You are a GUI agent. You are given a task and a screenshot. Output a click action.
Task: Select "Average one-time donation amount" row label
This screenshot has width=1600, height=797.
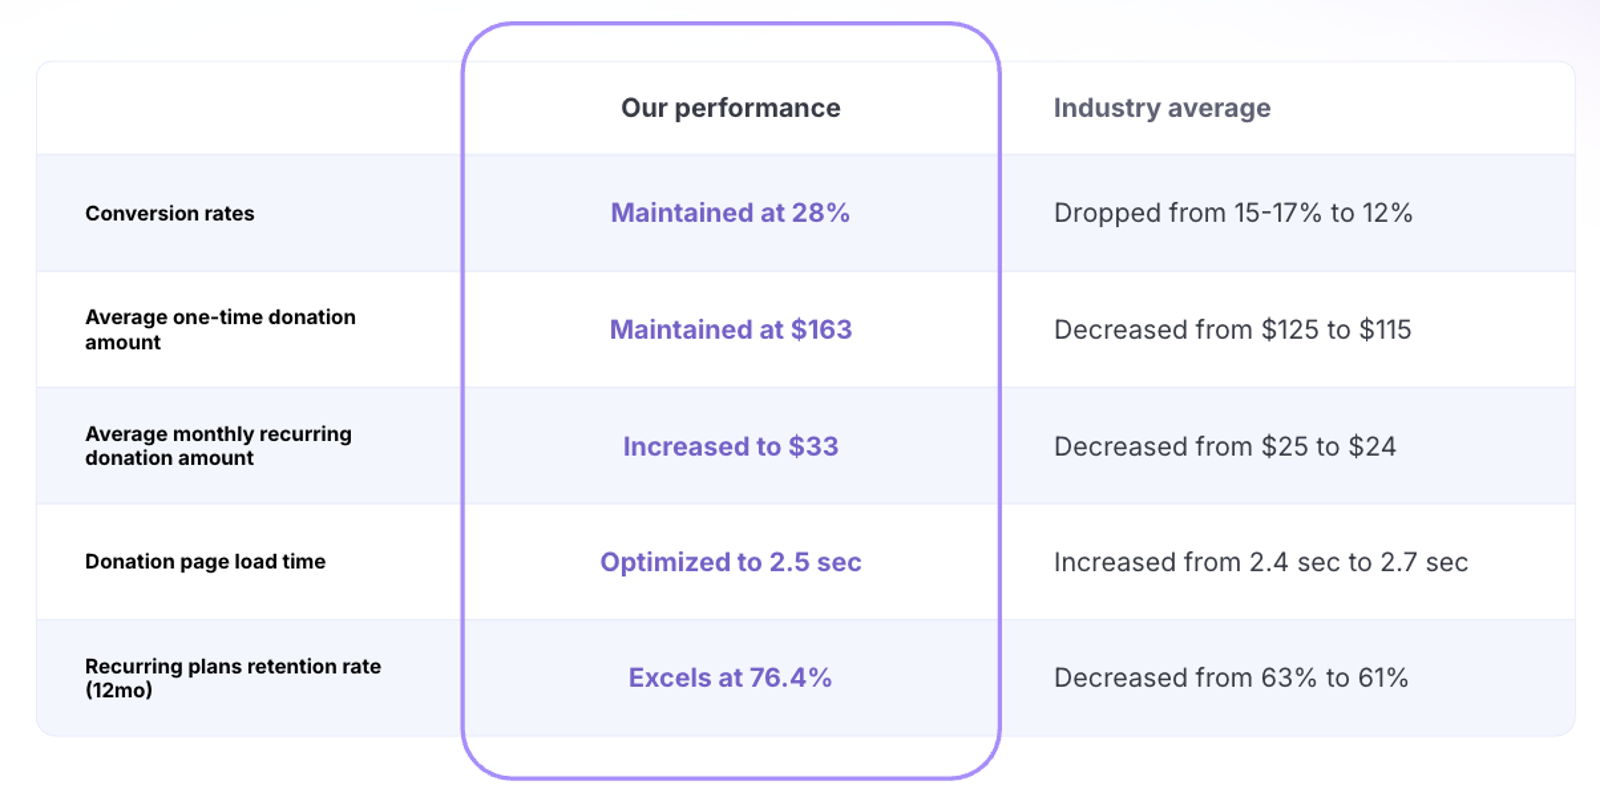click(x=220, y=329)
